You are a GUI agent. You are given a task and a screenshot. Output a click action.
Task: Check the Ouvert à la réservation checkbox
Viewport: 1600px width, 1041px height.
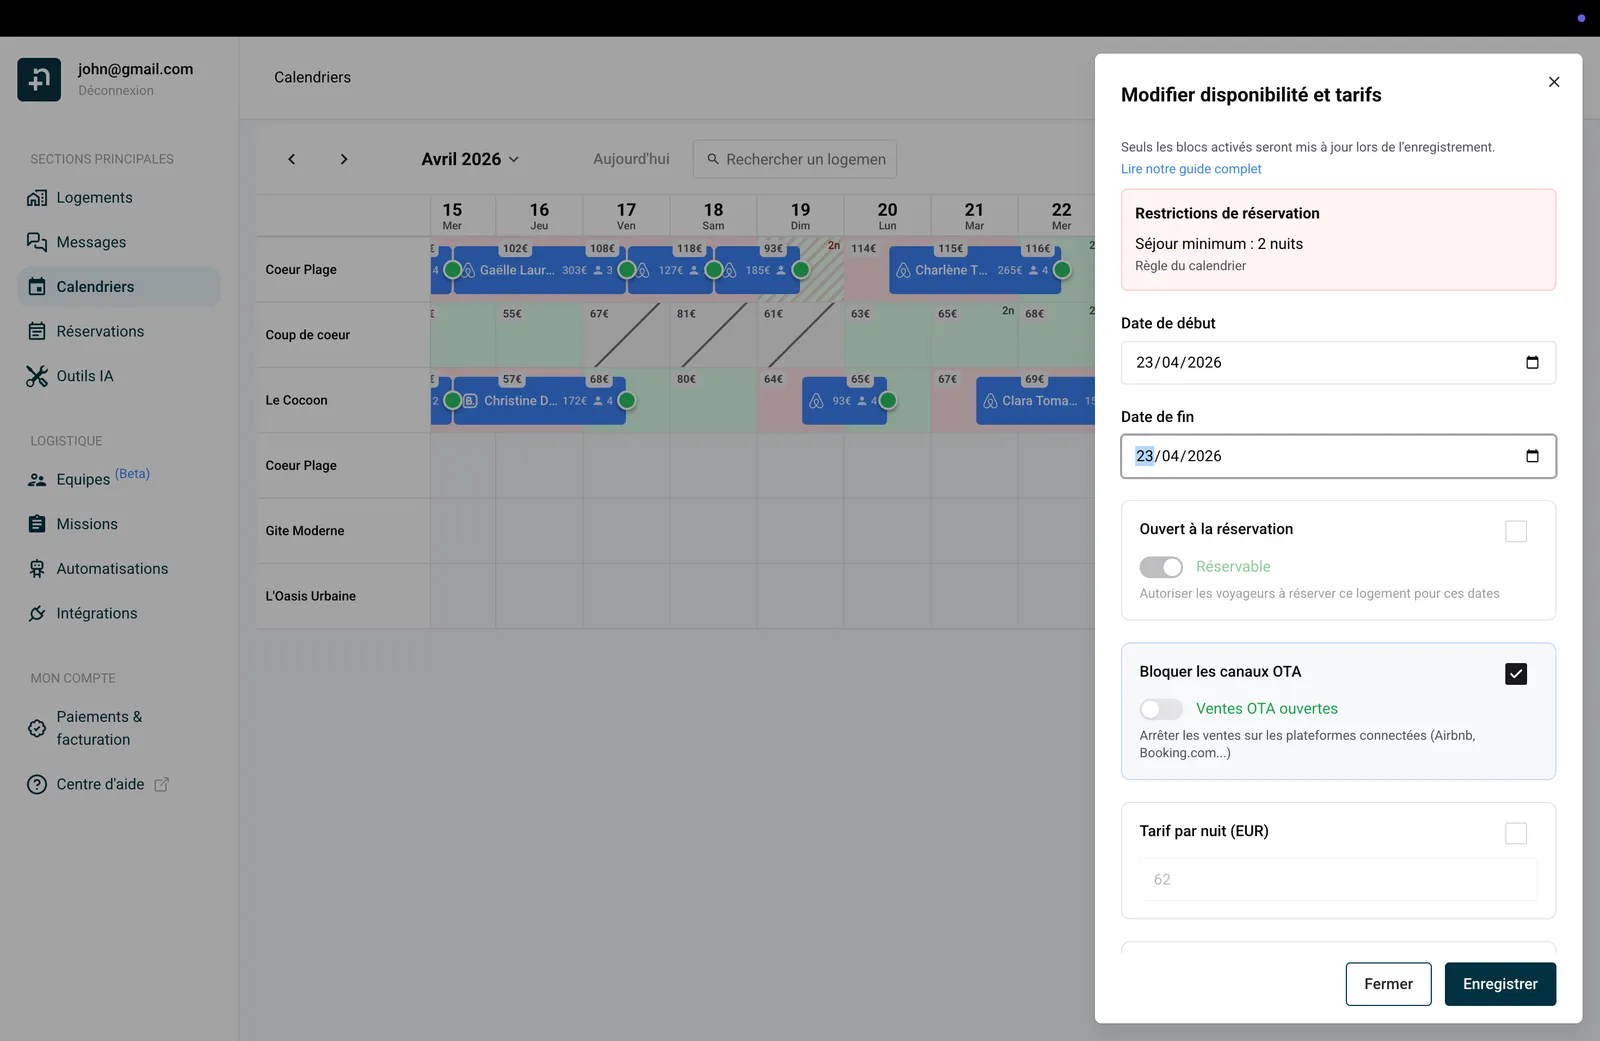(x=1516, y=531)
